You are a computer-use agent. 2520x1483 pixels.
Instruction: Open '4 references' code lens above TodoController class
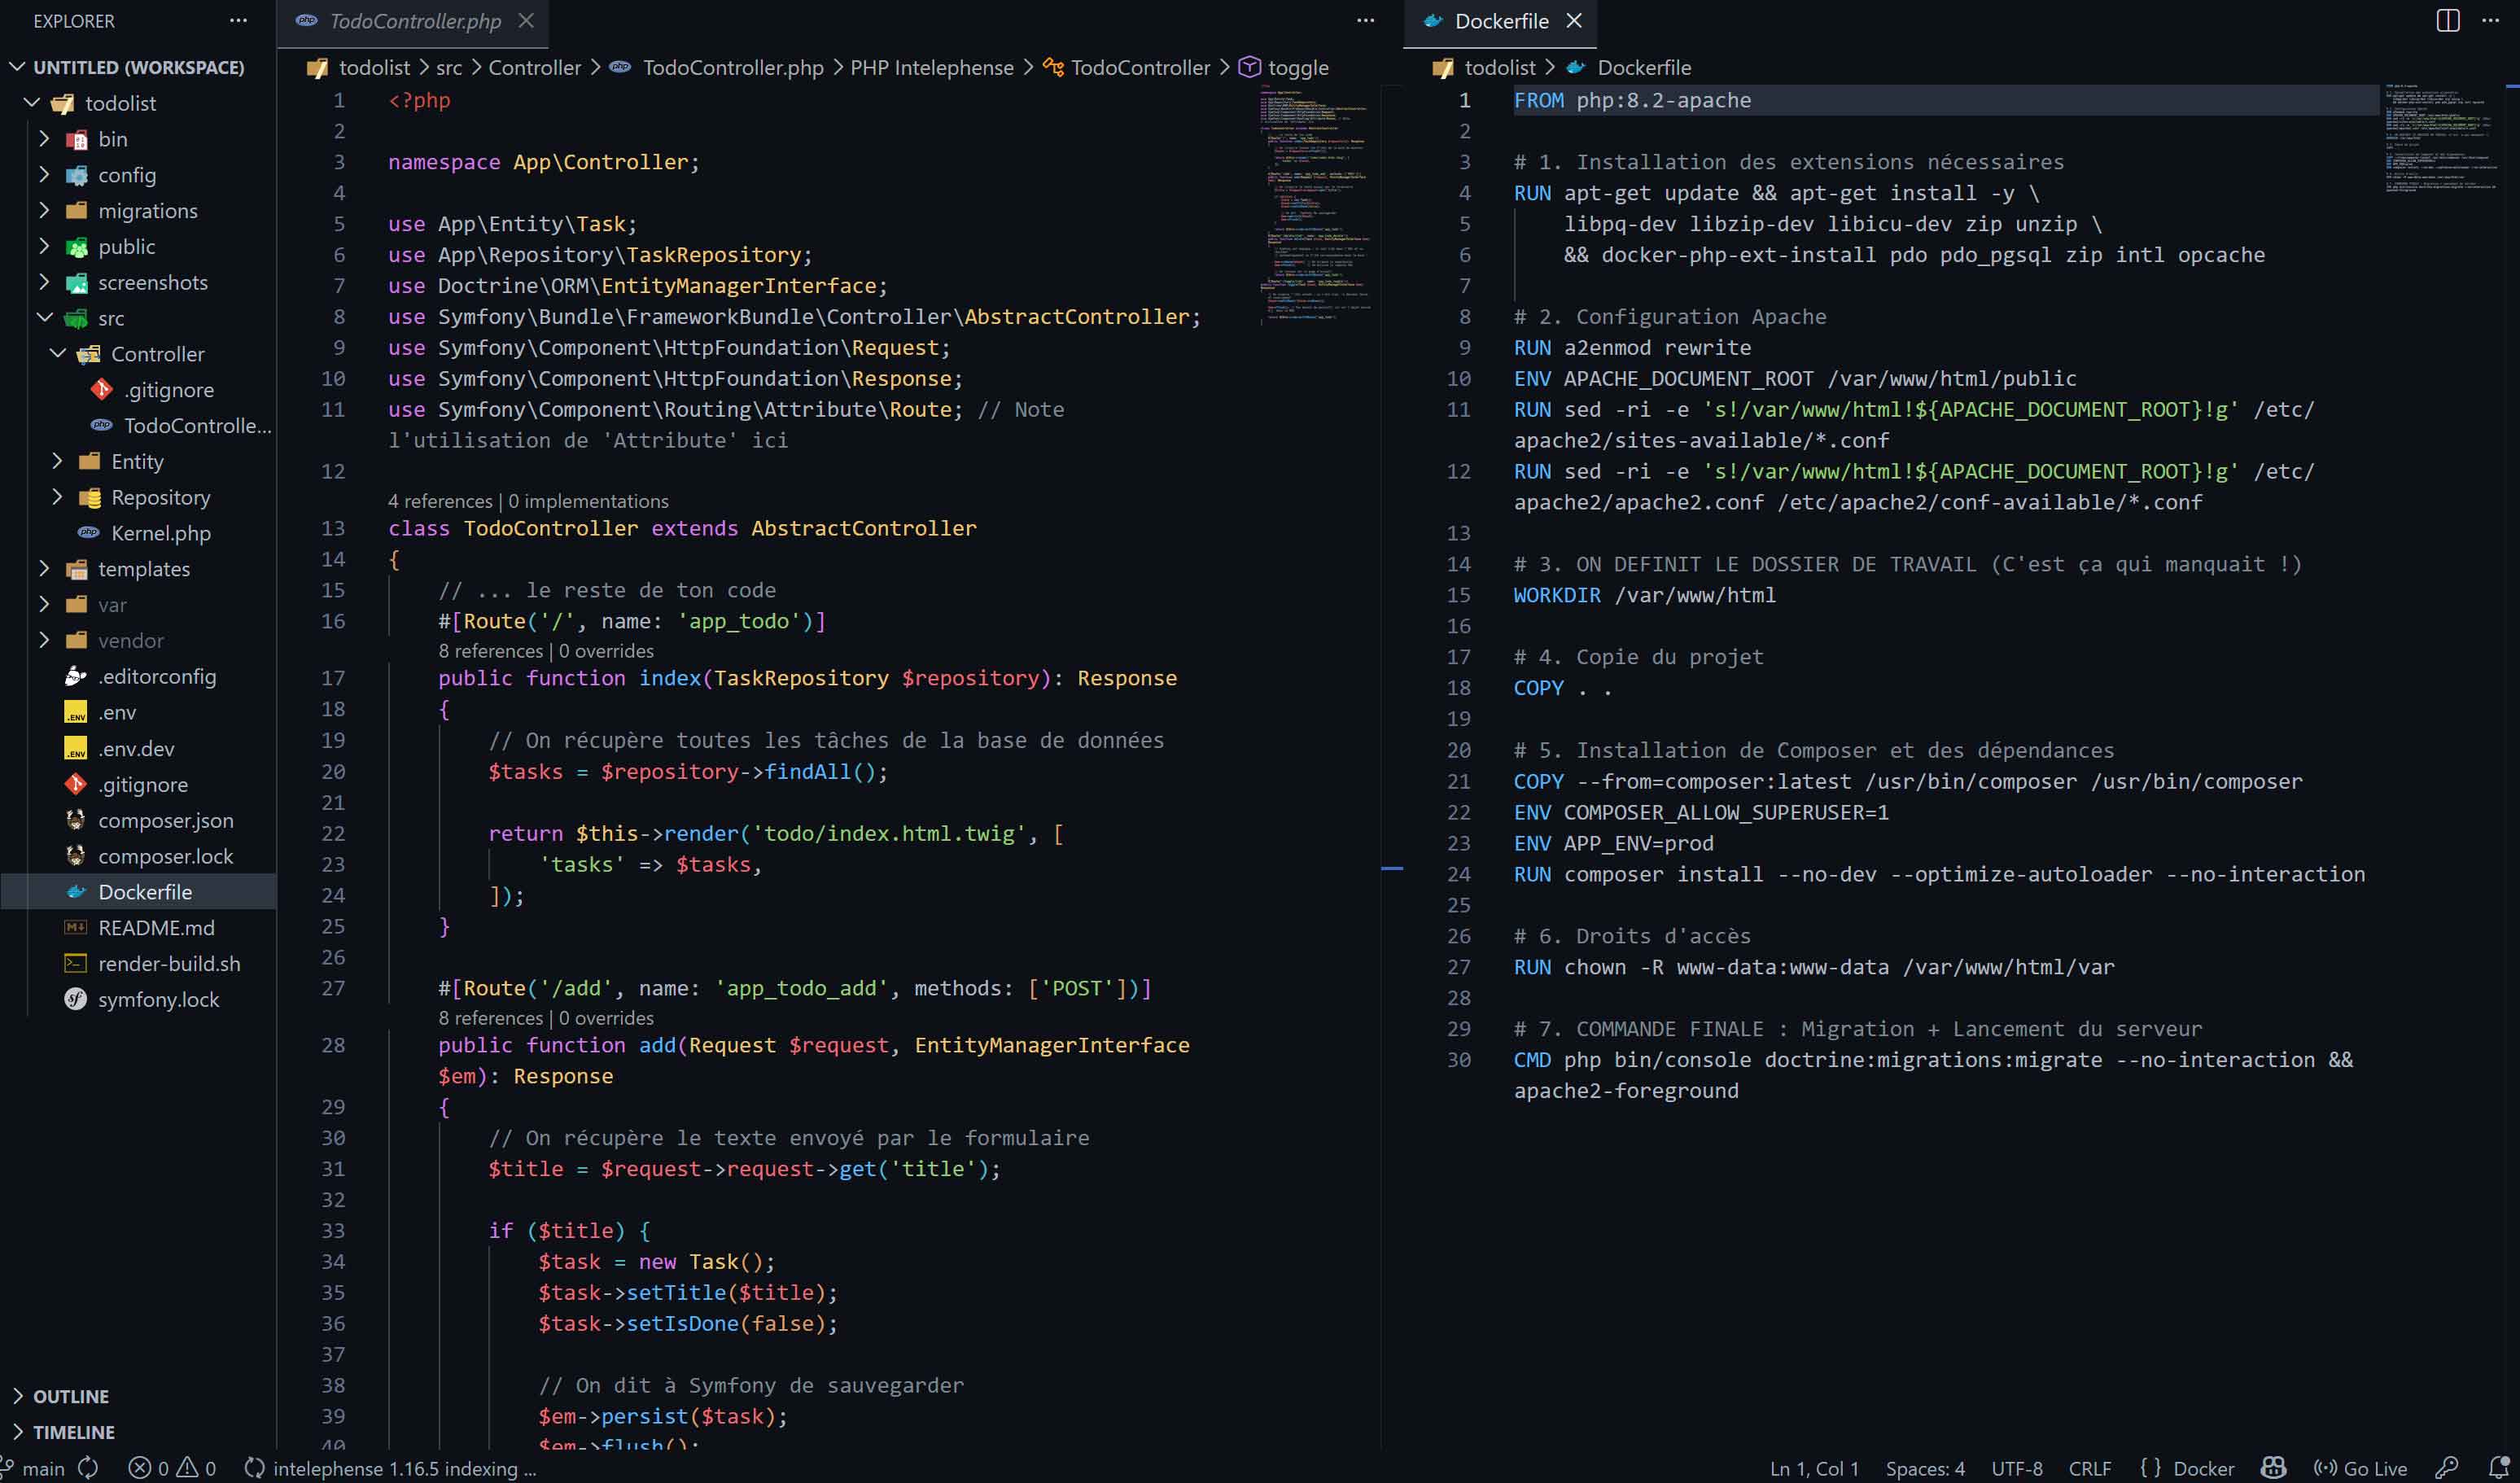440,501
